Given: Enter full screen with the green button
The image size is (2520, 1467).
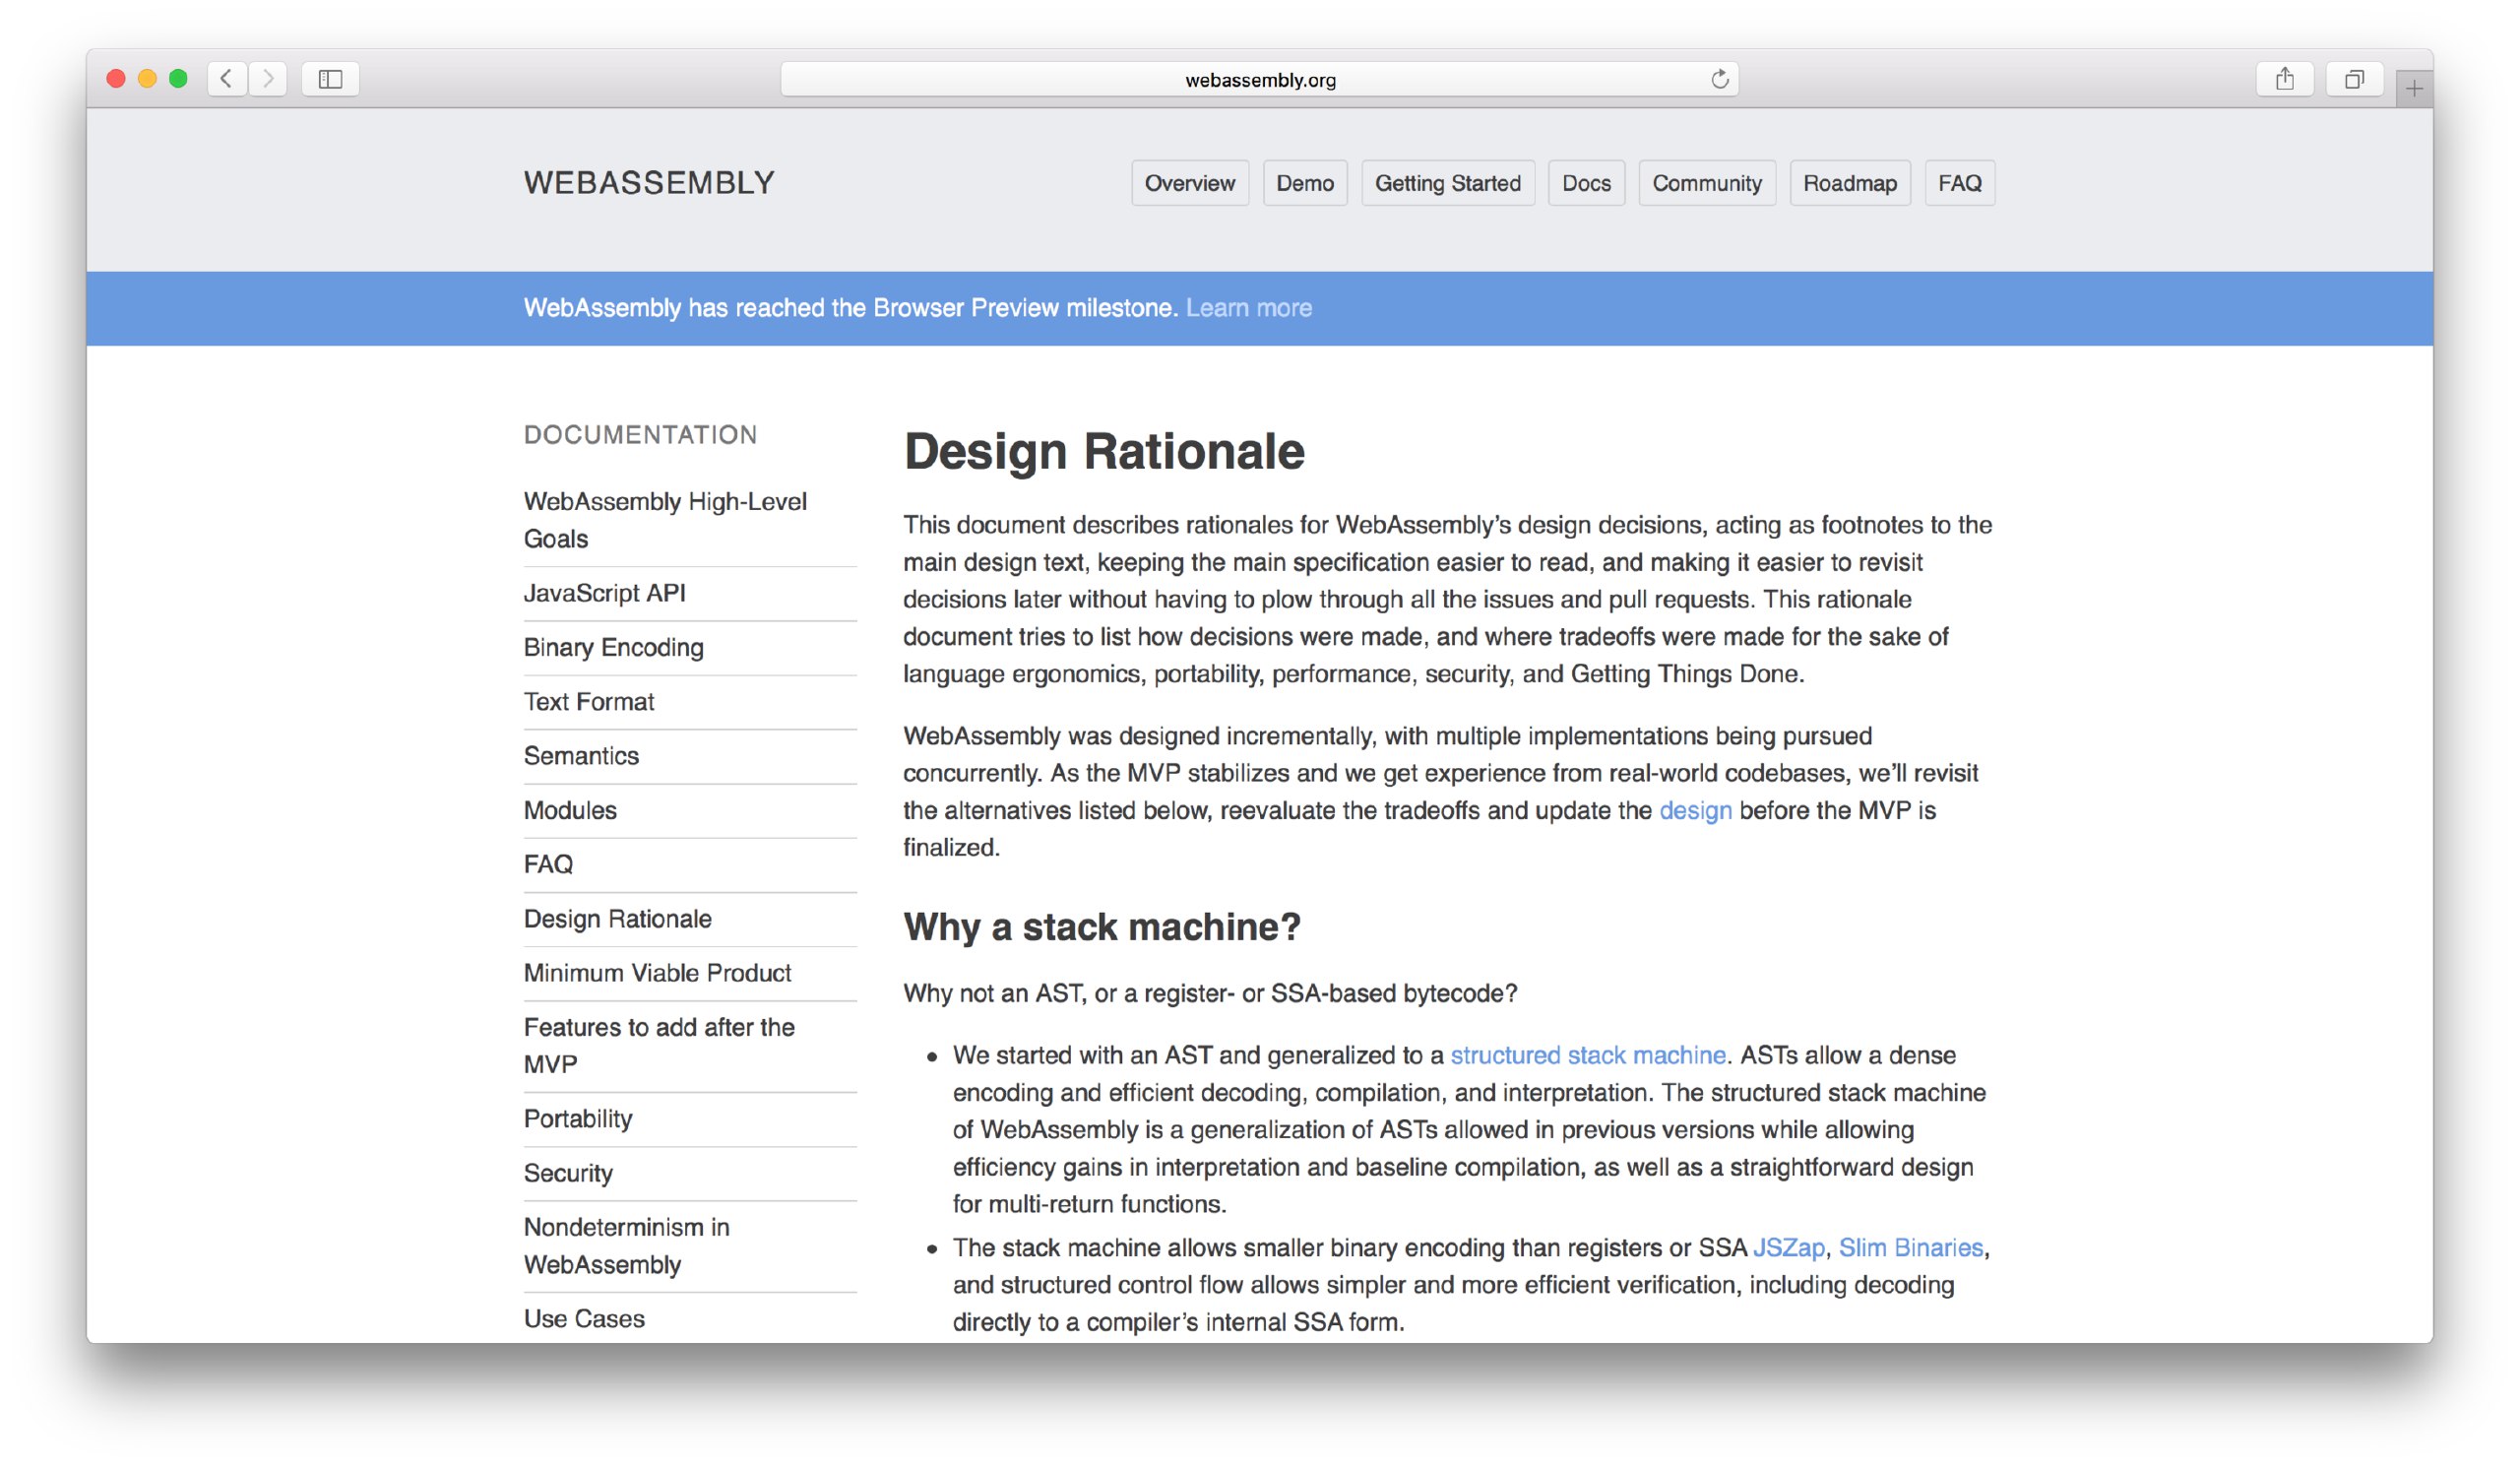Looking at the screenshot, I should point(178,79).
